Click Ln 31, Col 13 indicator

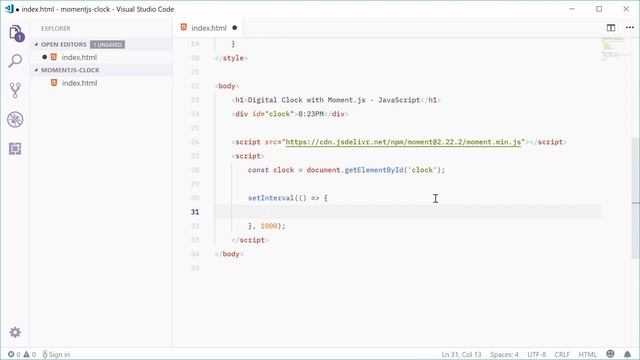461,354
